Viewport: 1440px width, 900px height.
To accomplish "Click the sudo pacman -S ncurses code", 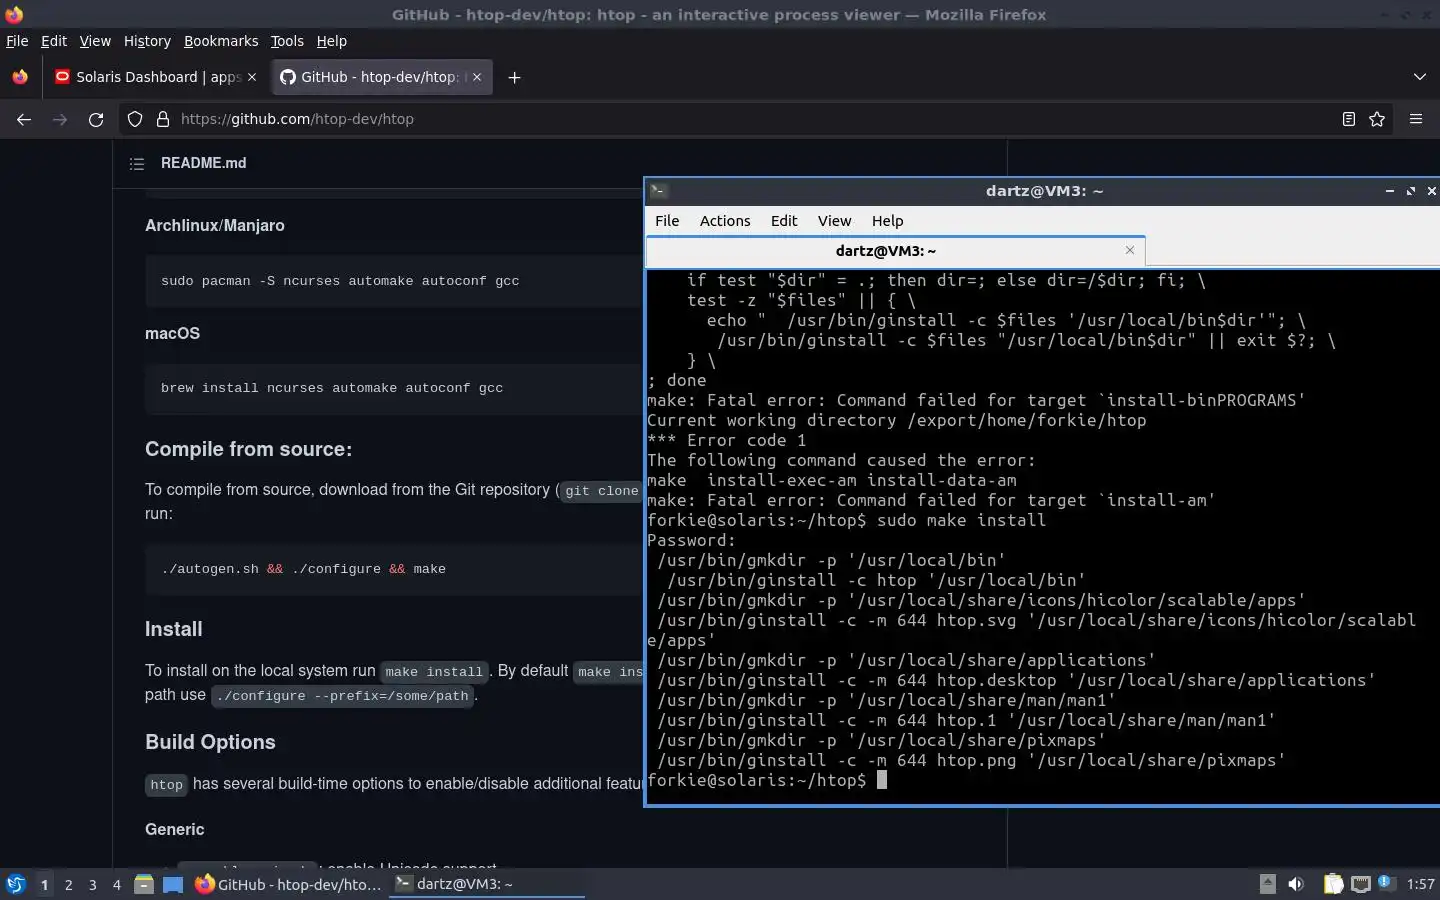I will (340, 281).
